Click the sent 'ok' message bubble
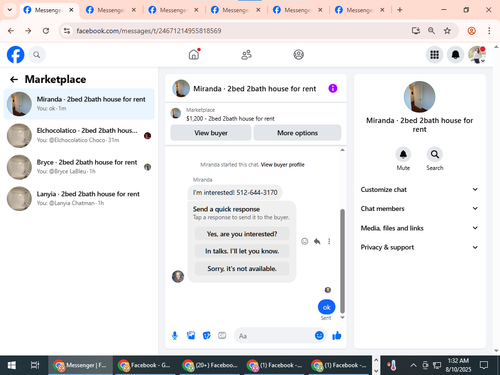500x375 pixels. pos(326,307)
